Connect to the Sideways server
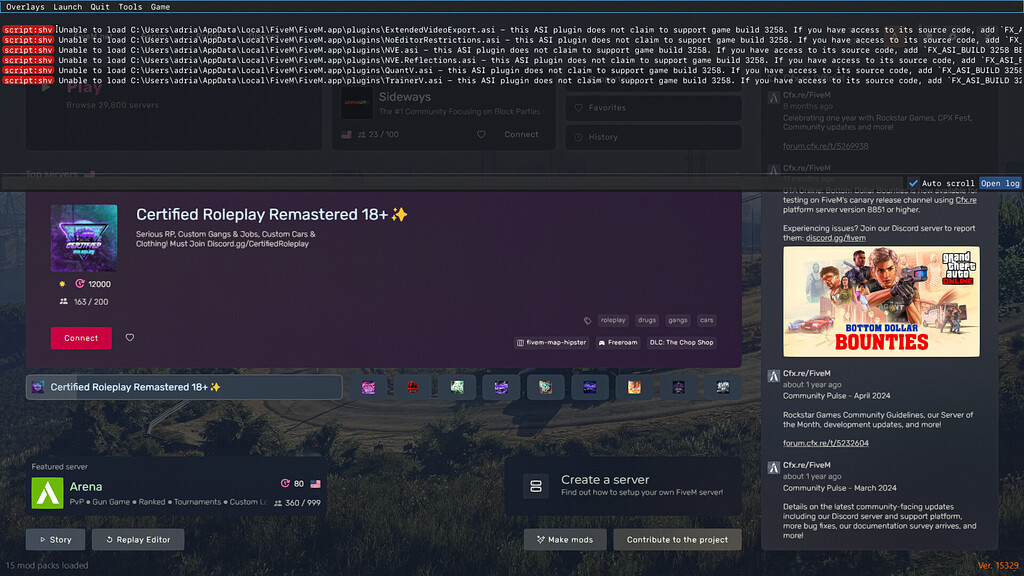This screenshot has height=576, width=1024. [521, 135]
